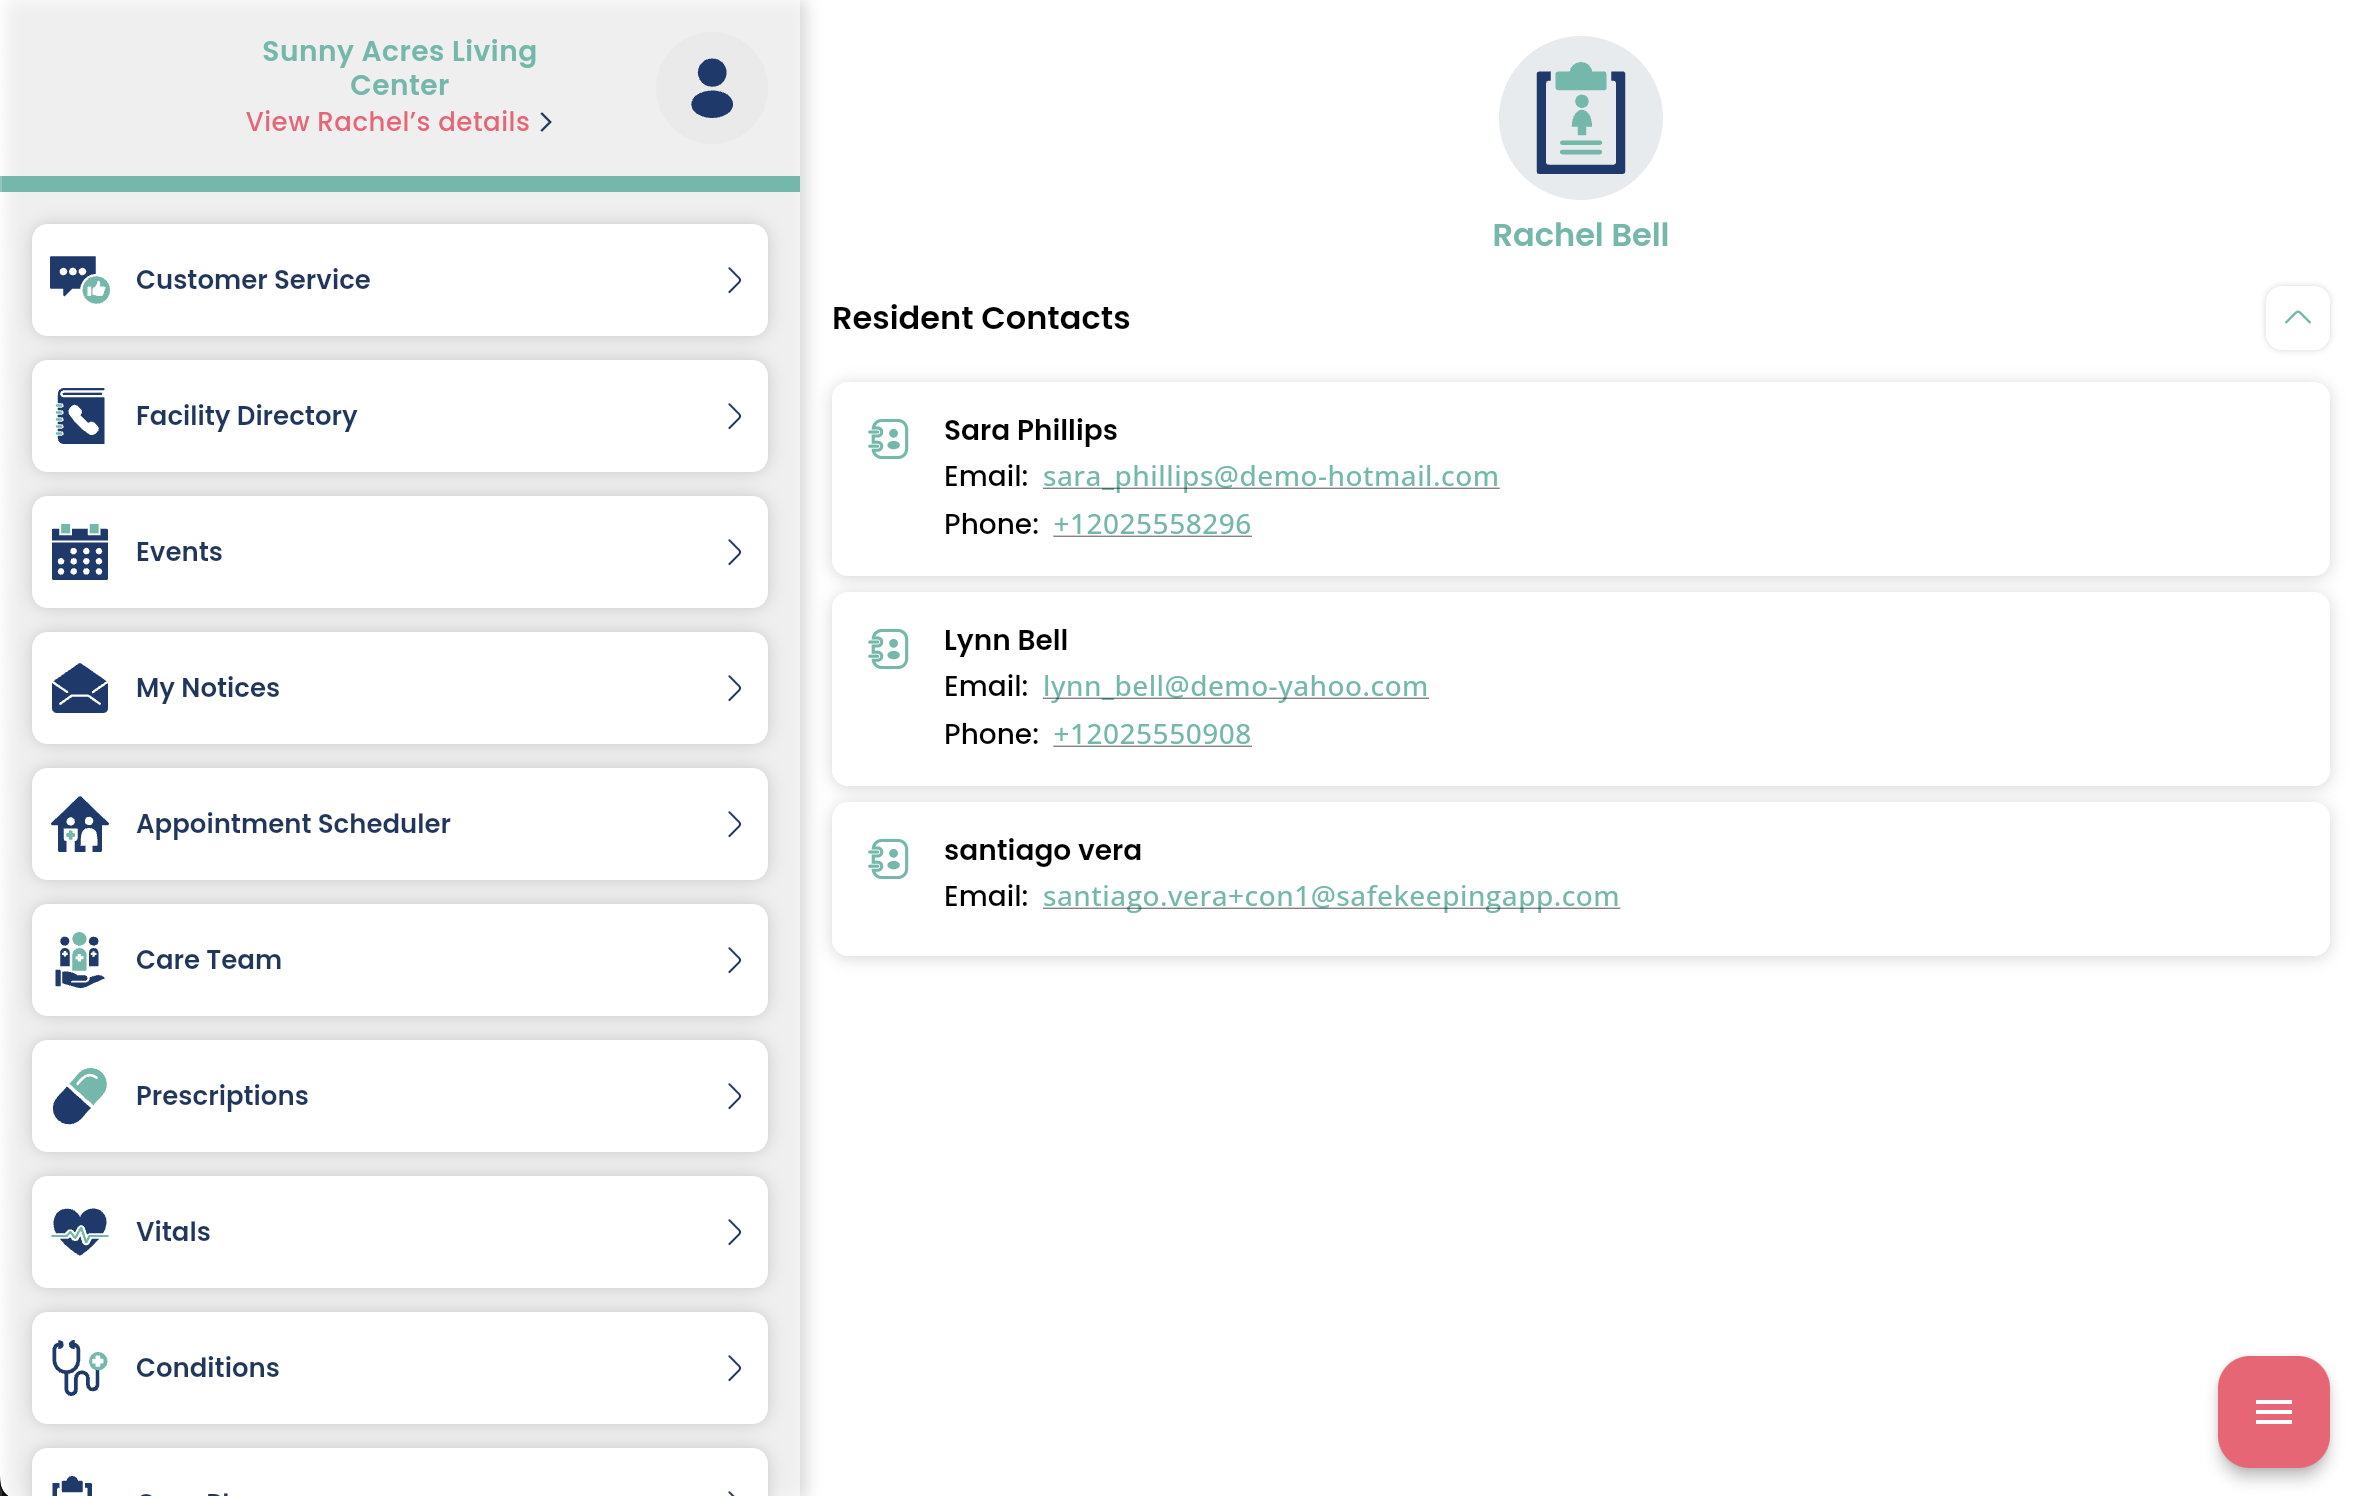Viewport: 2354px width, 1496px height.
Task: Email lynn_bell@demo-yahoo.com link
Action: pyautogui.click(x=1235, y=686)
